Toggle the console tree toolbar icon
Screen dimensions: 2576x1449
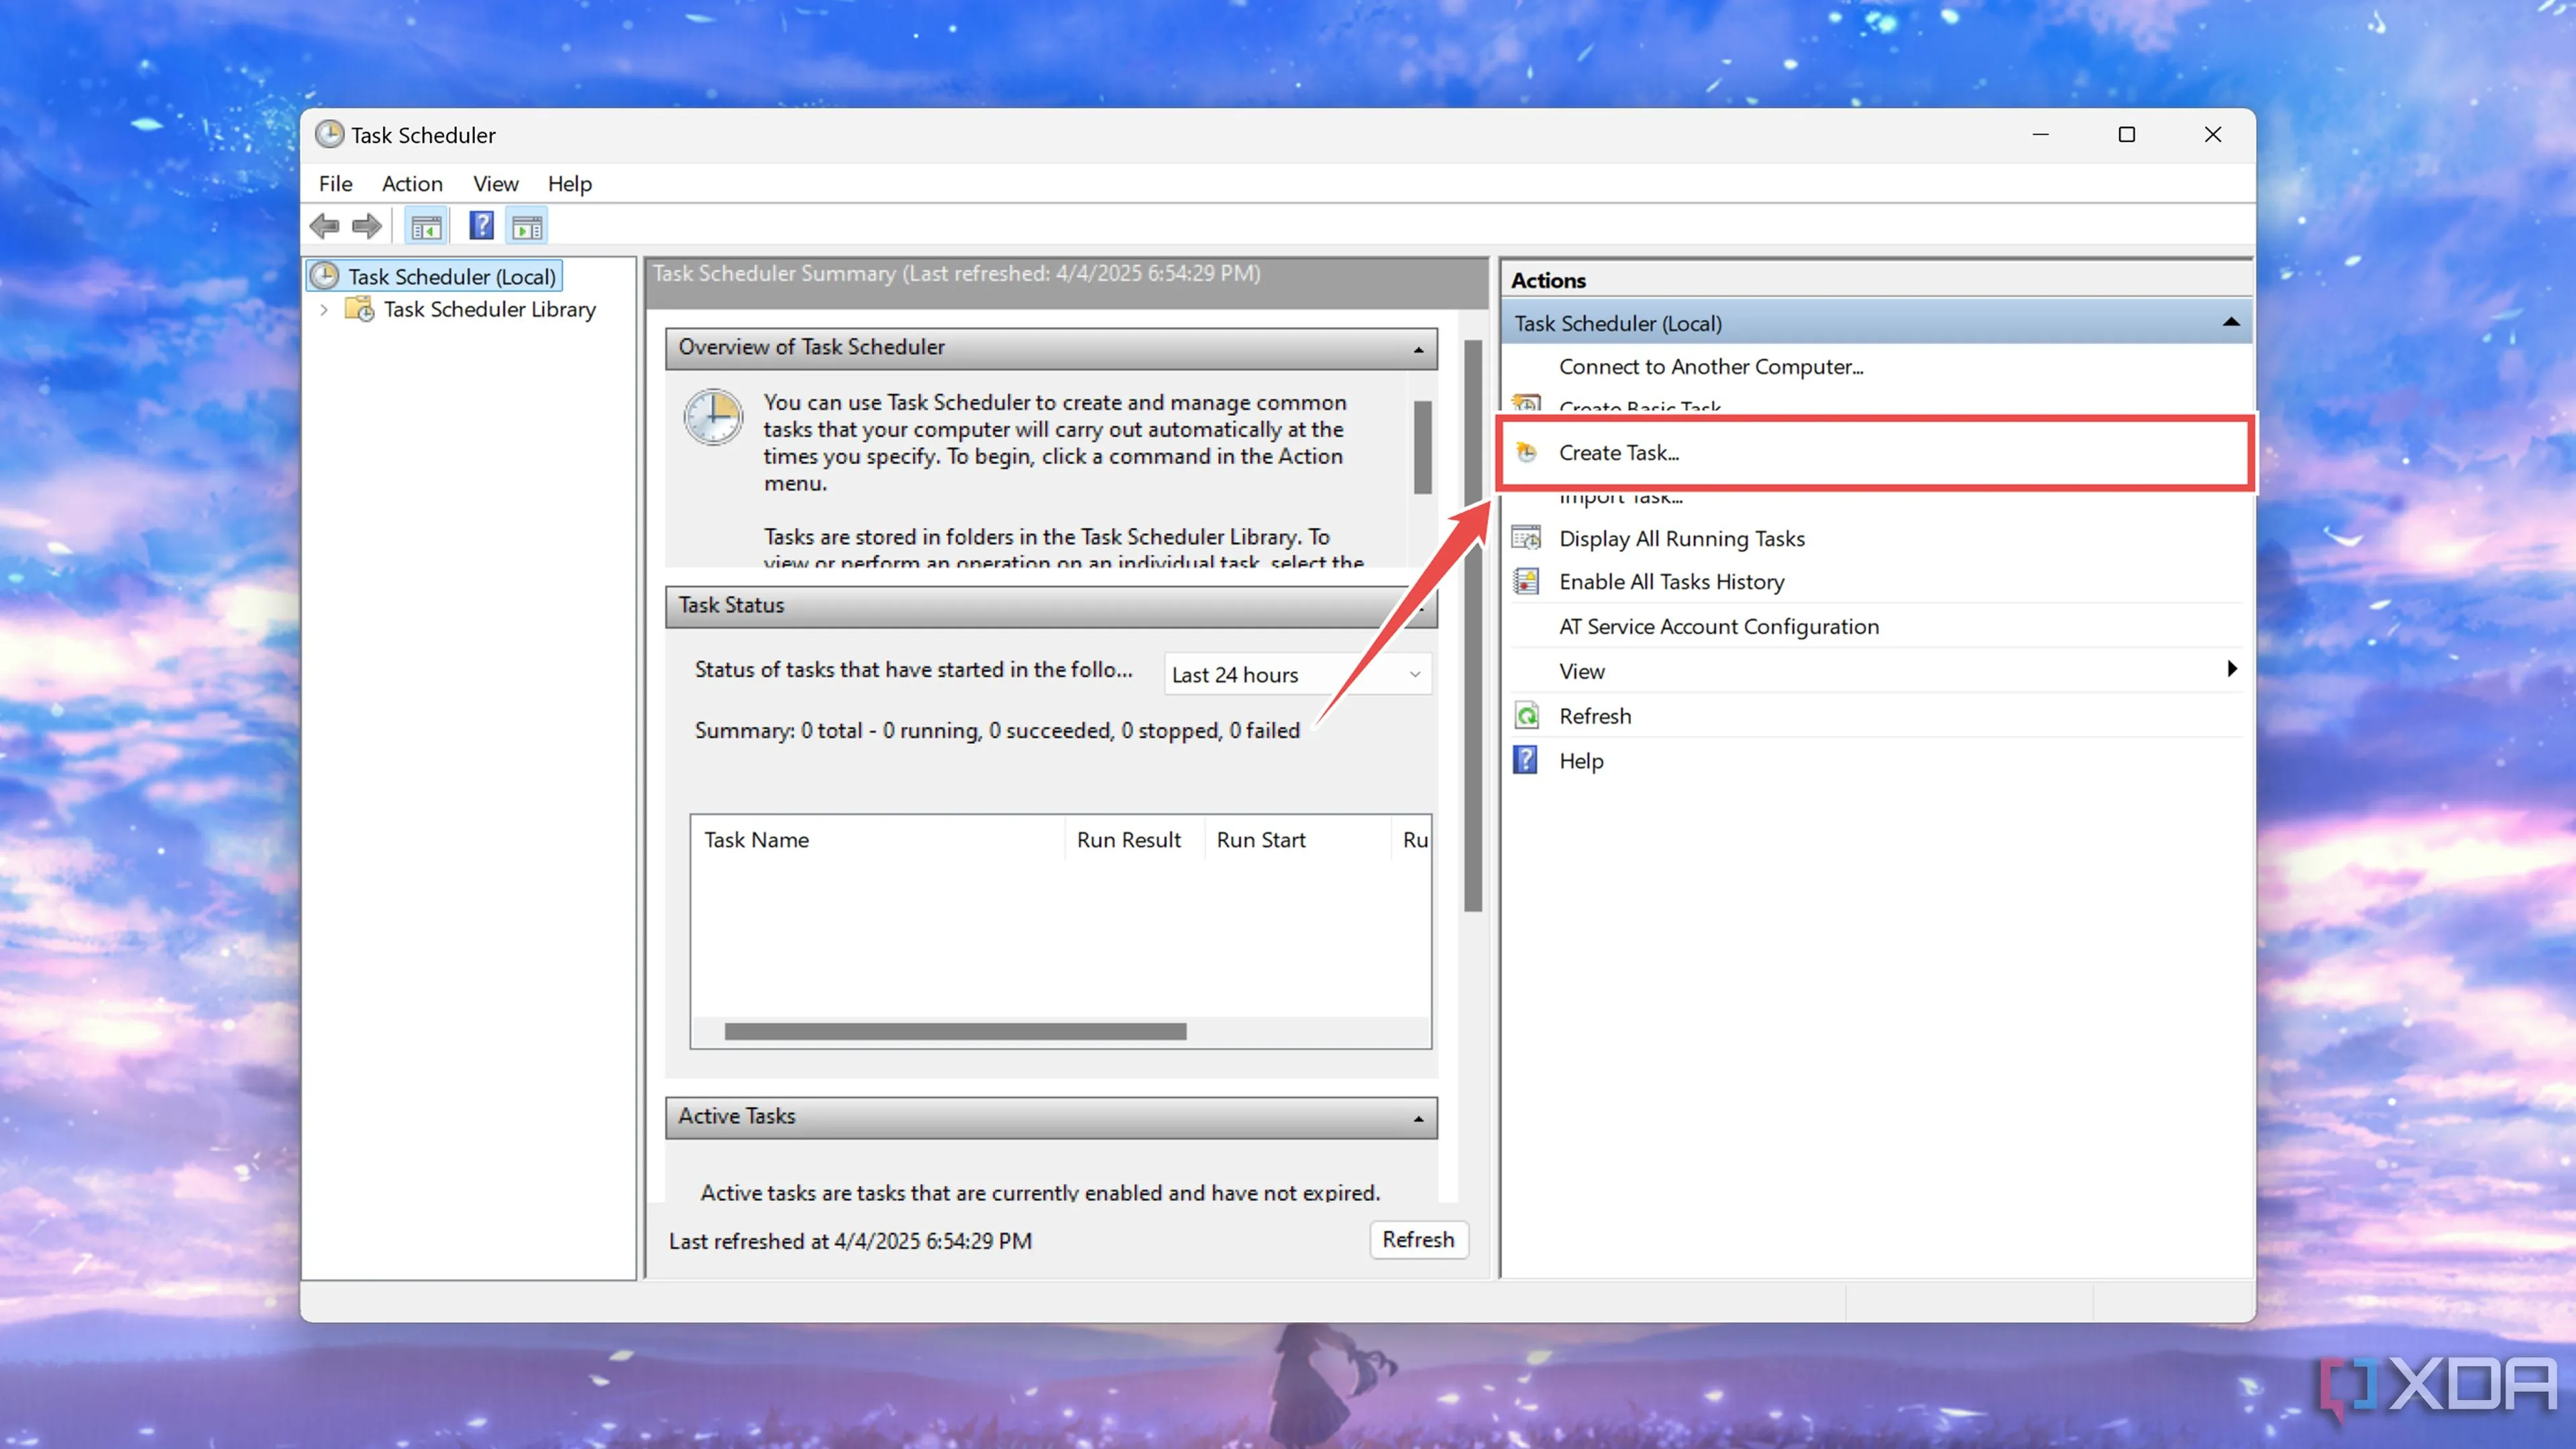pos(426,227)
